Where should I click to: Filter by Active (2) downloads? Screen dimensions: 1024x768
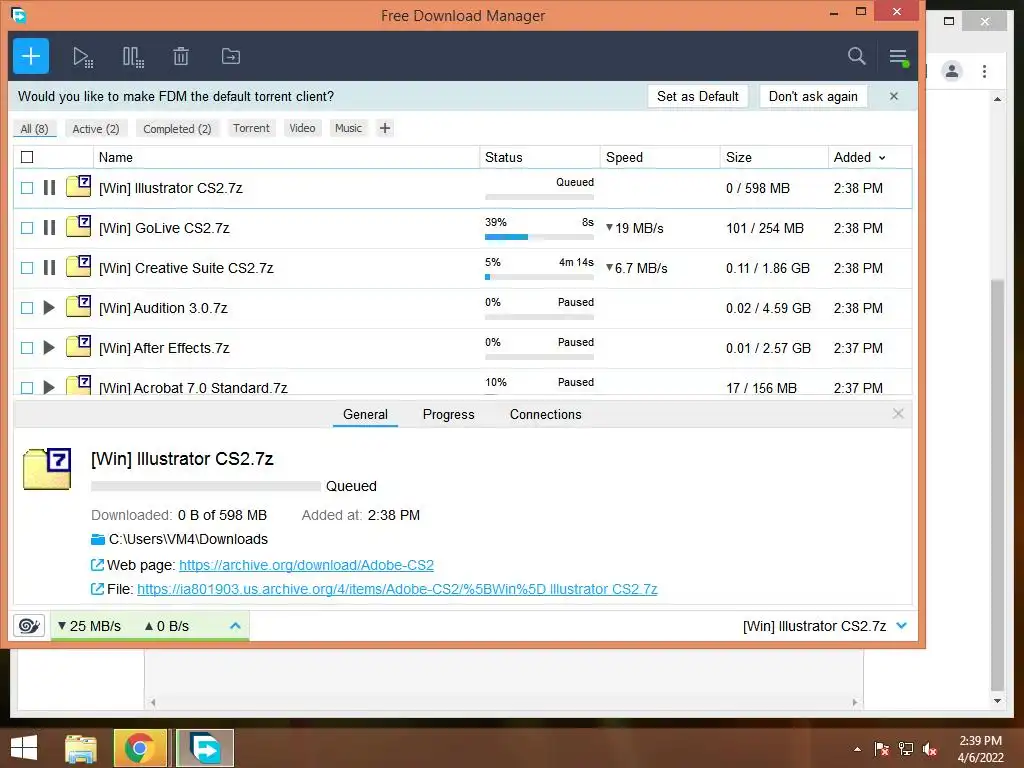click(x=96, y=129)
